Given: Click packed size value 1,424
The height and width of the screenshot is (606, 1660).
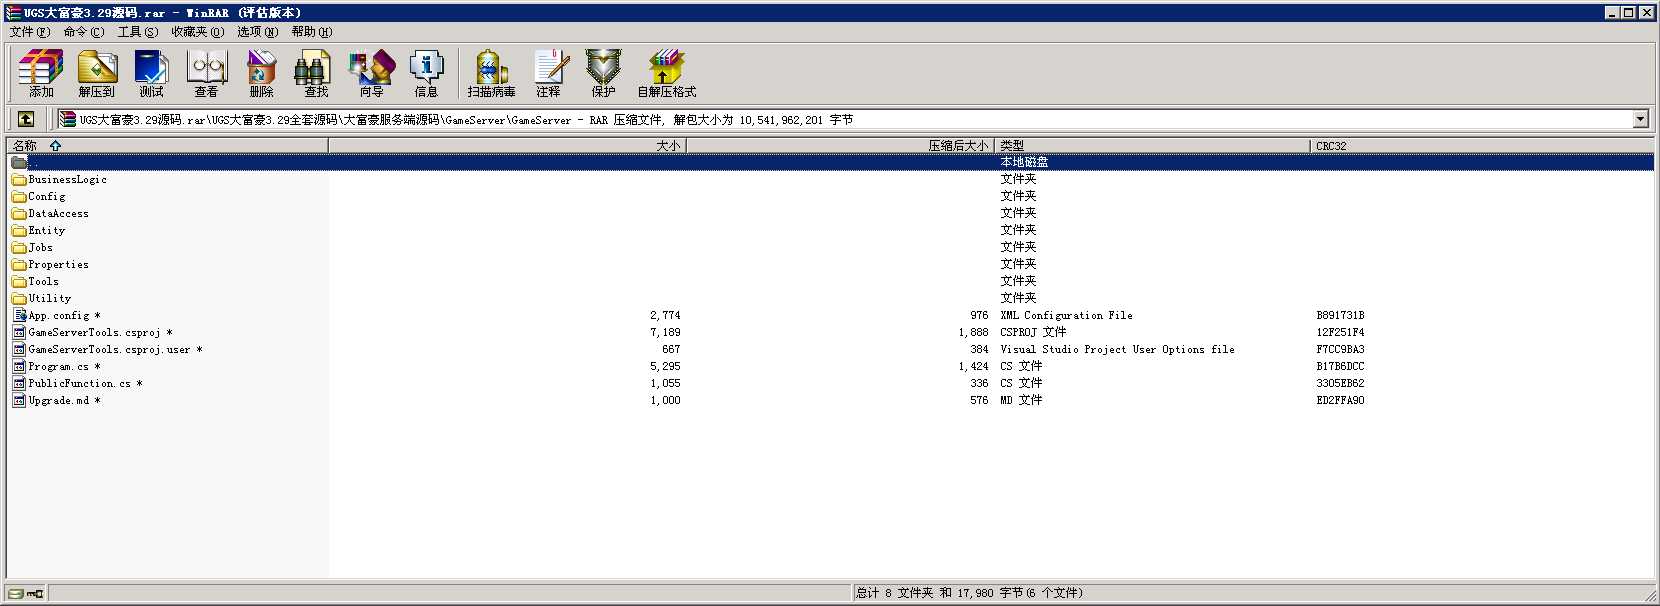Looking at the screenshot, I should pyautogui.click(x=973, y=366).
